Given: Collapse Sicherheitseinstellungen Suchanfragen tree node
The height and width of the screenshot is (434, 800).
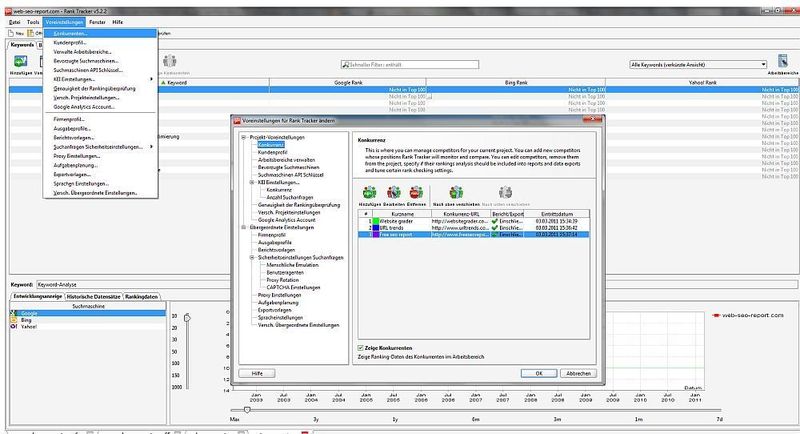Looking at the screenshot, I should [x=252, y=258].
